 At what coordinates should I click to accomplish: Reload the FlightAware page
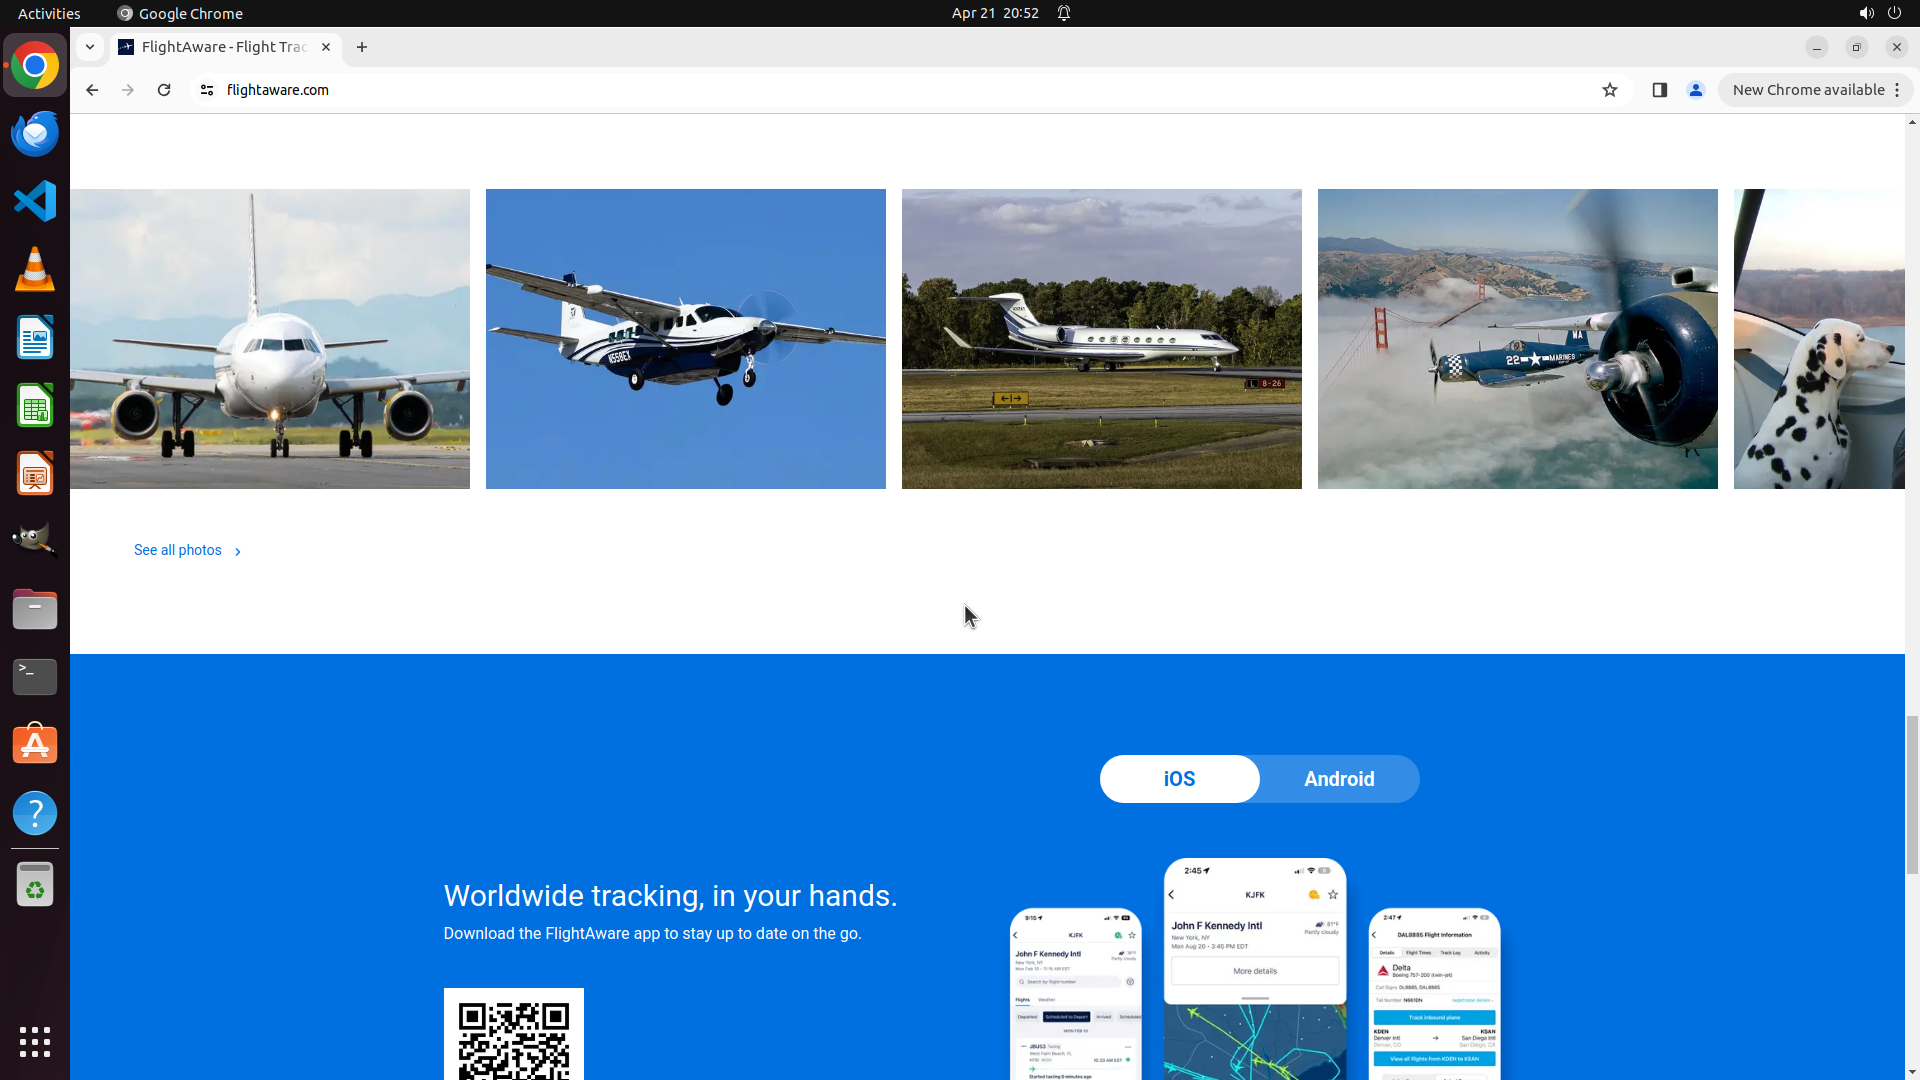pos(164,90)
